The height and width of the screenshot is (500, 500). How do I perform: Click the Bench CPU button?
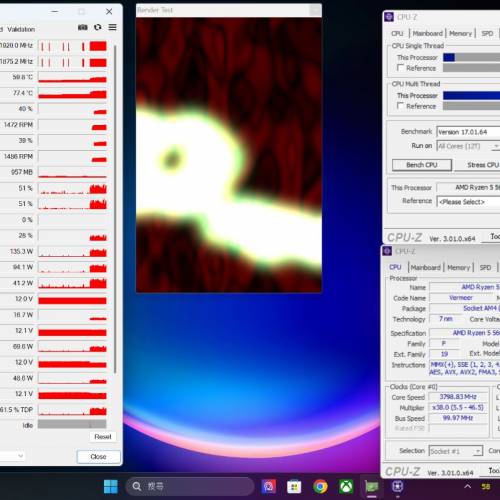click(422, 165)
